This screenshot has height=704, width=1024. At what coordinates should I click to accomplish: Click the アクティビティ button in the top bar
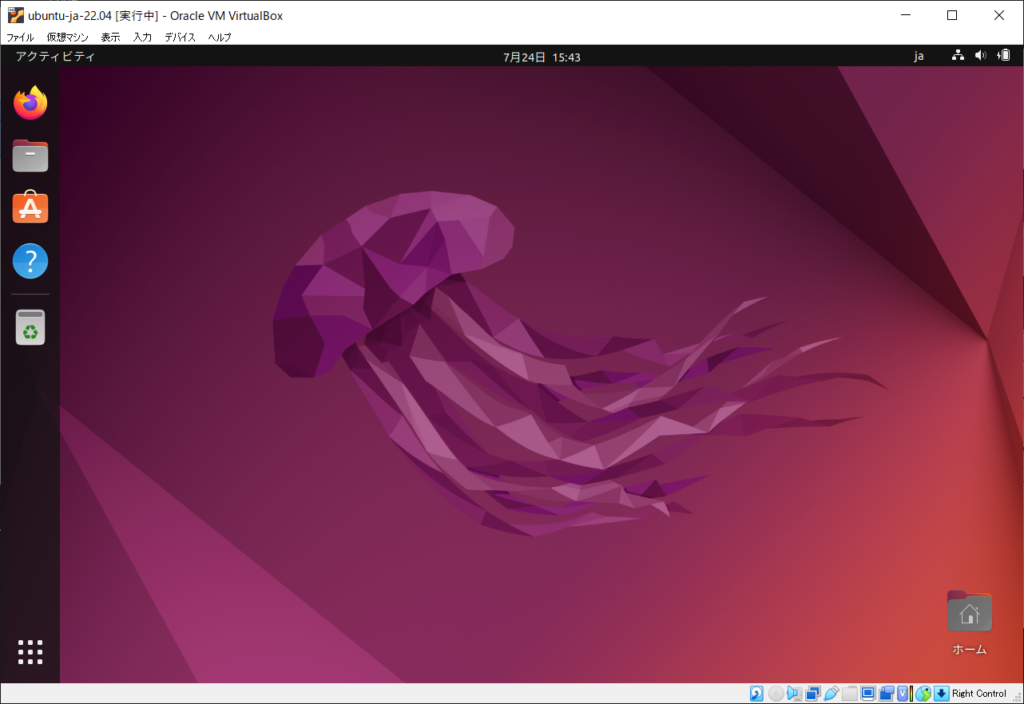[x=56, y=57]
